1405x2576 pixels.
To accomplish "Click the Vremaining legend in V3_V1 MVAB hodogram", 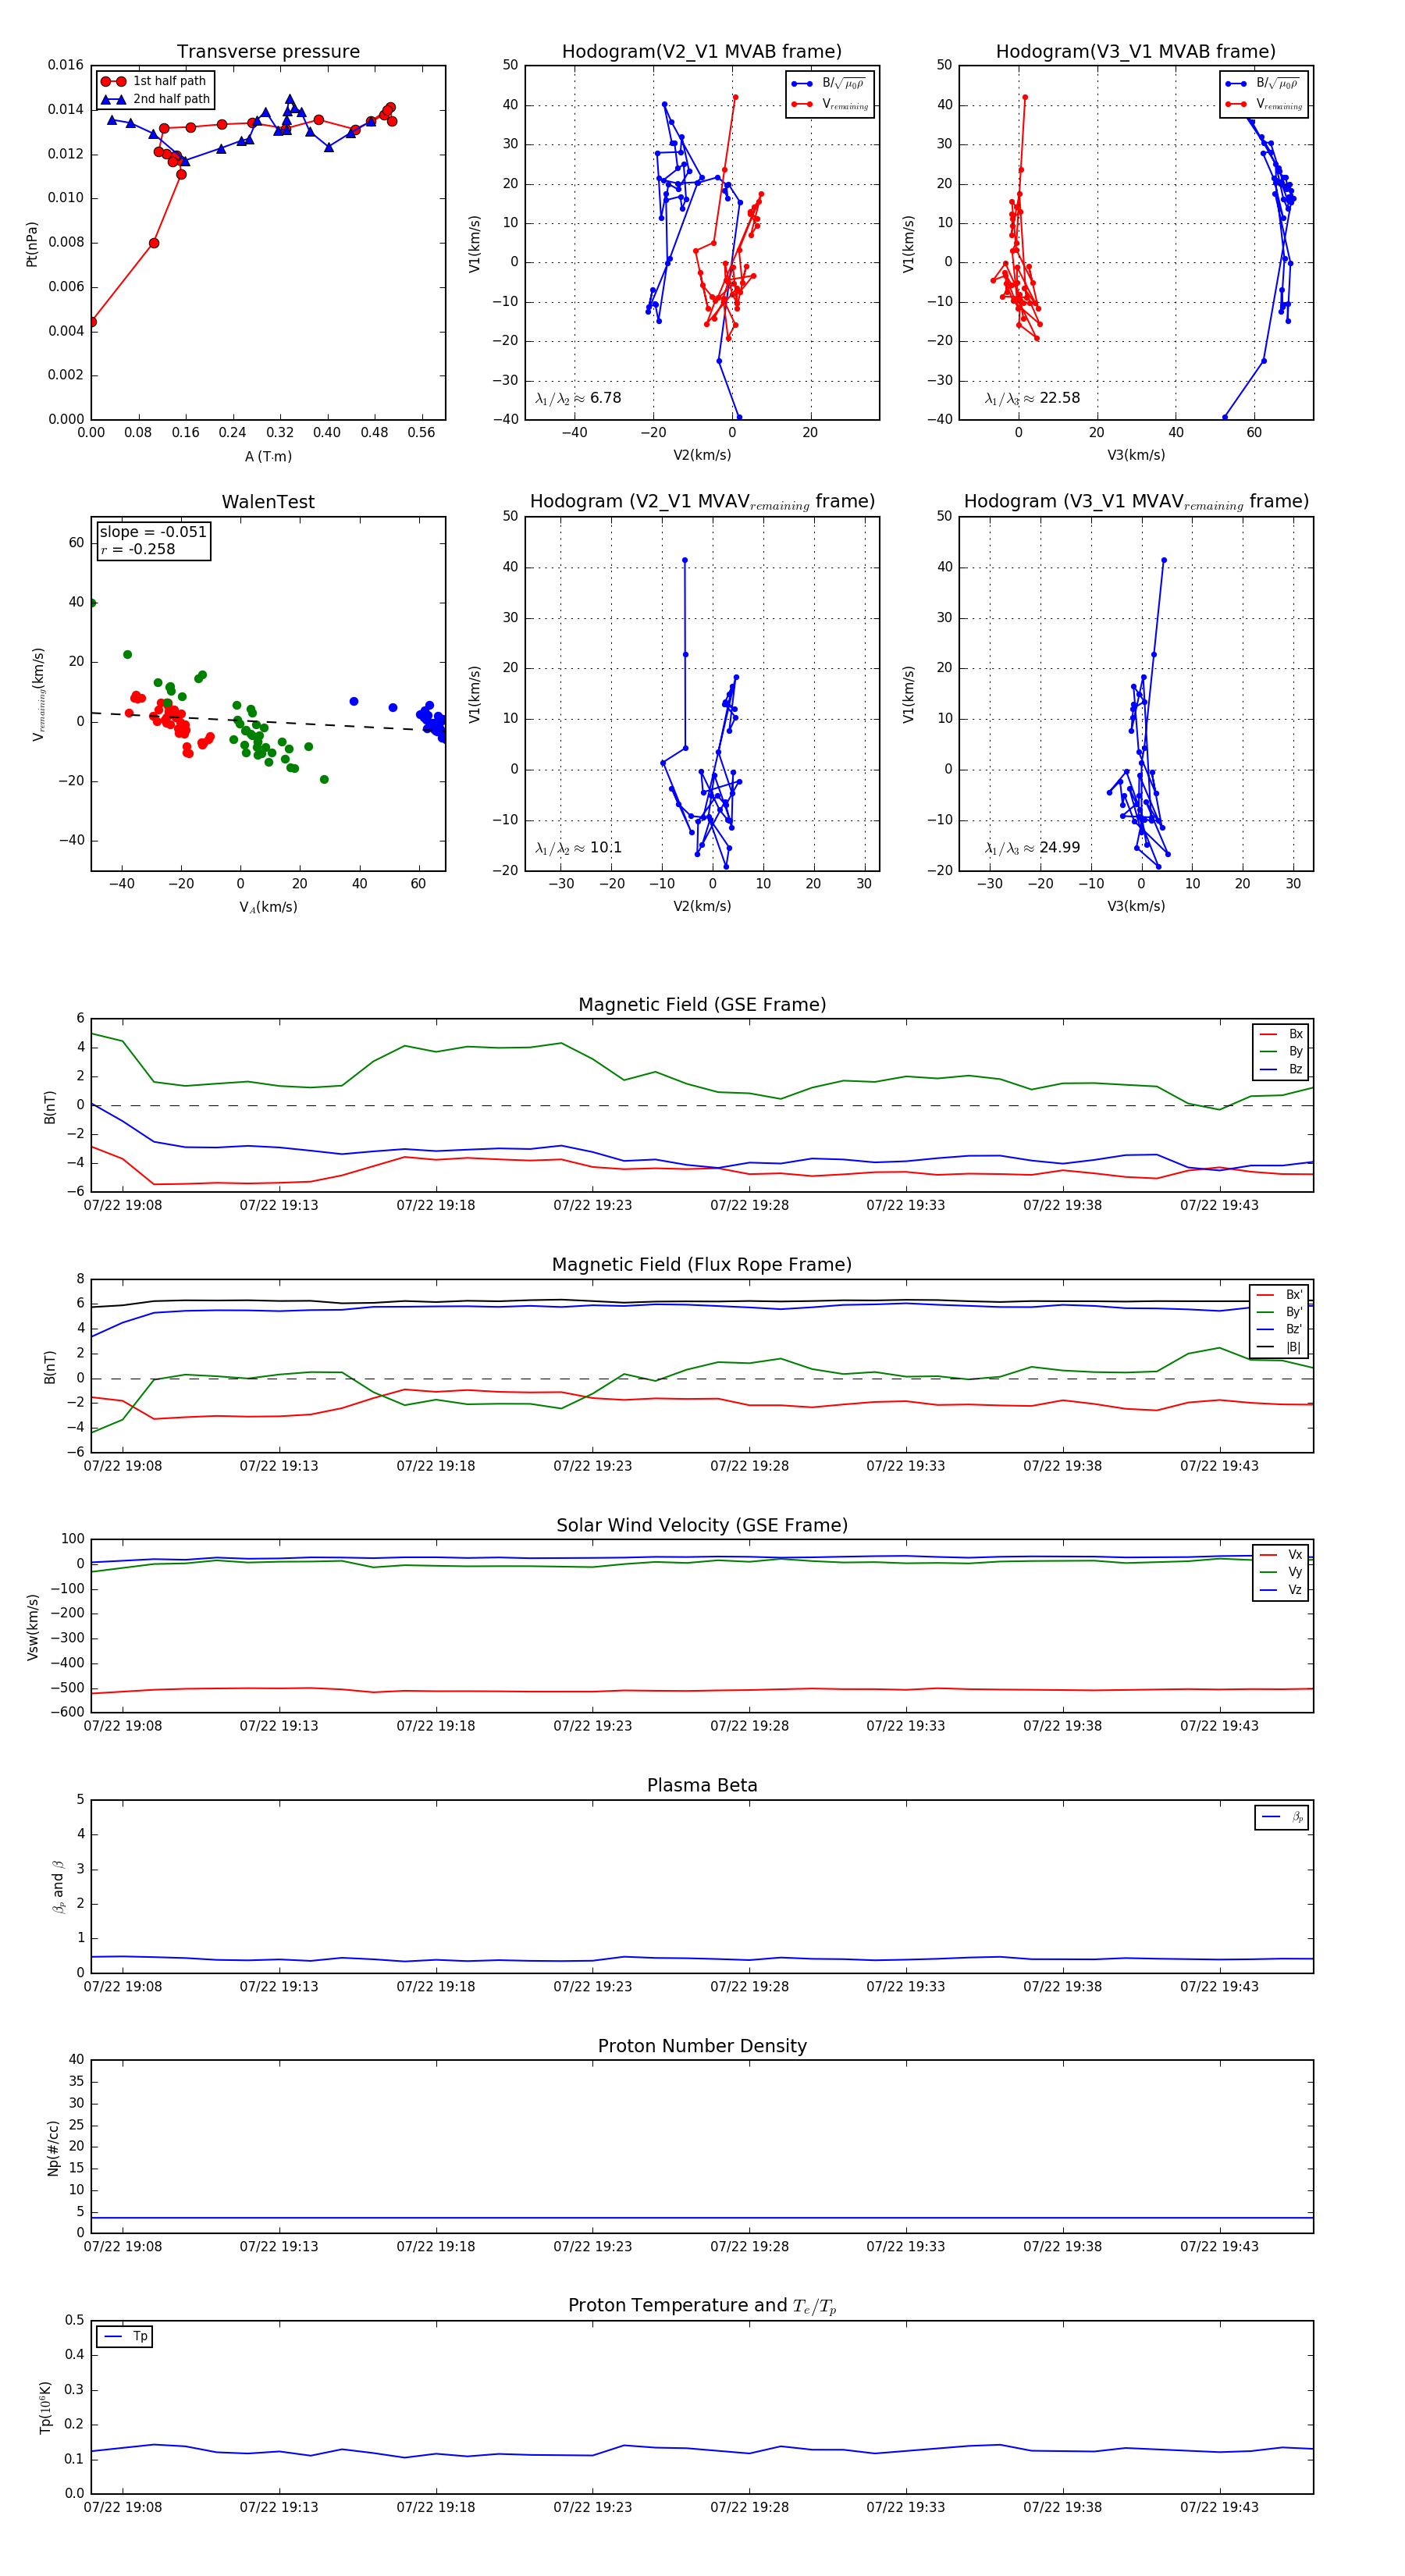I will pos(1264,104).
